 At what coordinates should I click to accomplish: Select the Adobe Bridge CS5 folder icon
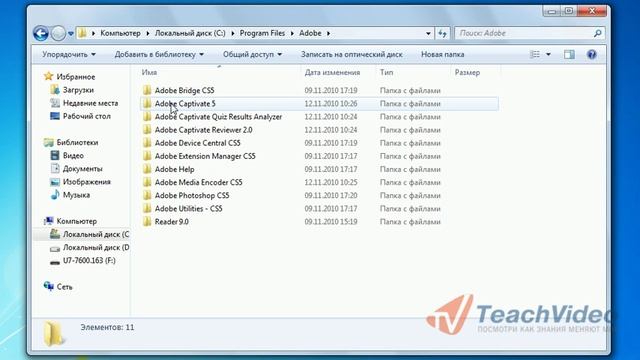pyautogui.click(x=147, y=90)
